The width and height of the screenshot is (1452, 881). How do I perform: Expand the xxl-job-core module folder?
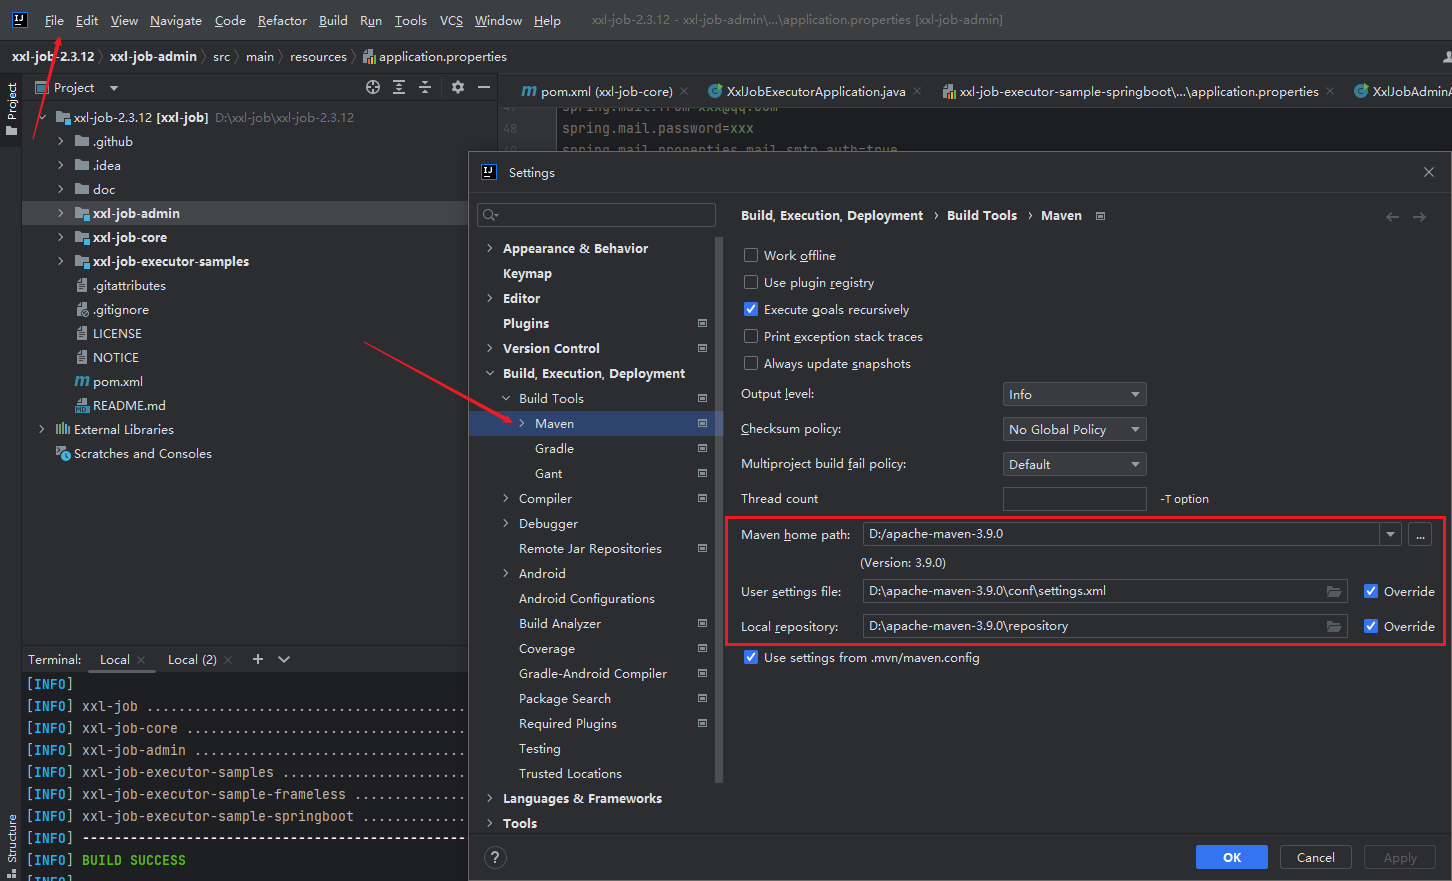click(x=61, y=237)
